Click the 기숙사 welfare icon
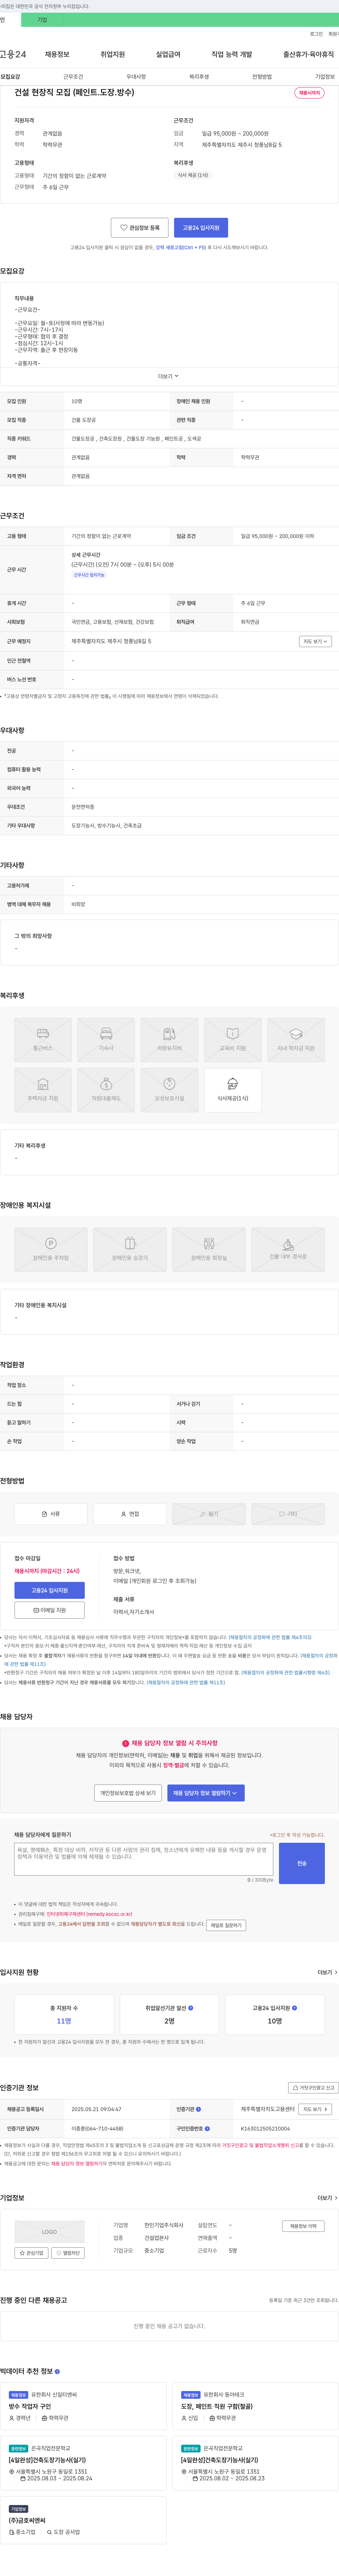The width and height of the screenshot is (339, 2576). point(106,1040)
